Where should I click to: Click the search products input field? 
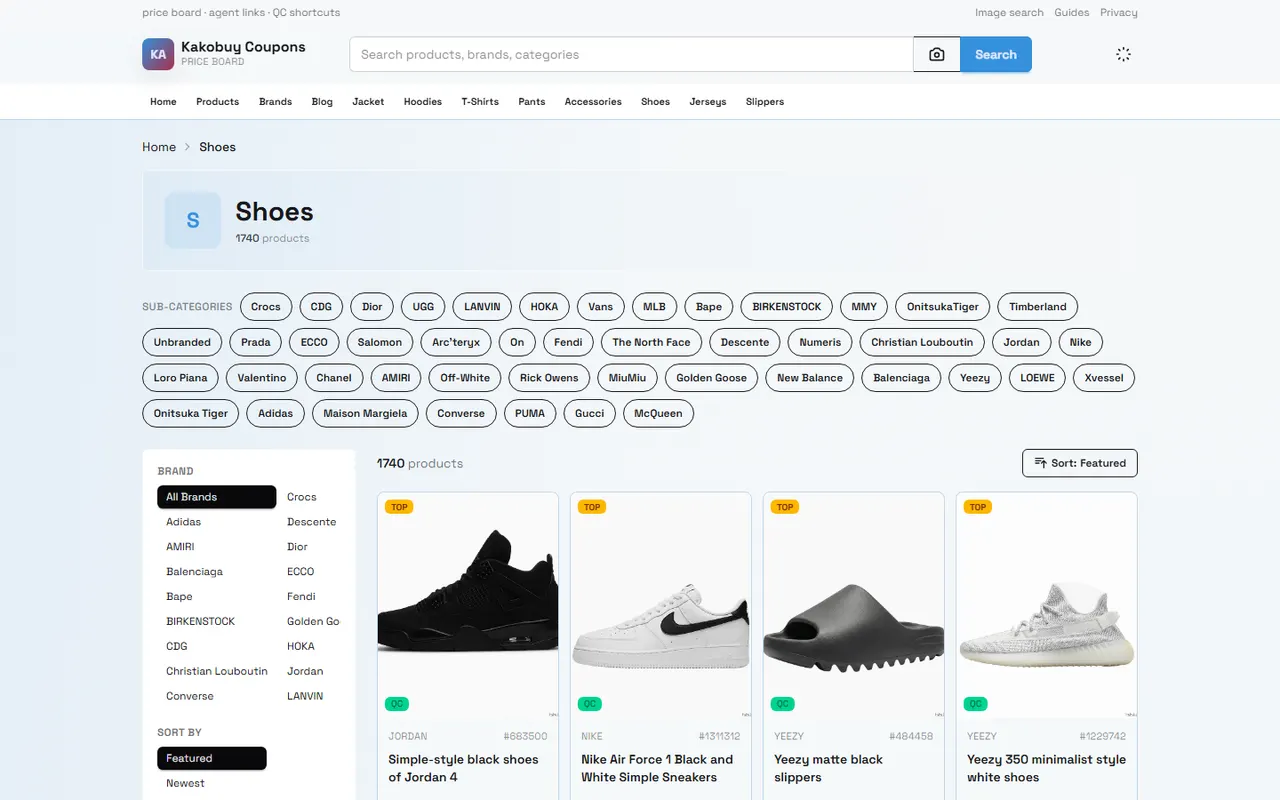[631, 55]
